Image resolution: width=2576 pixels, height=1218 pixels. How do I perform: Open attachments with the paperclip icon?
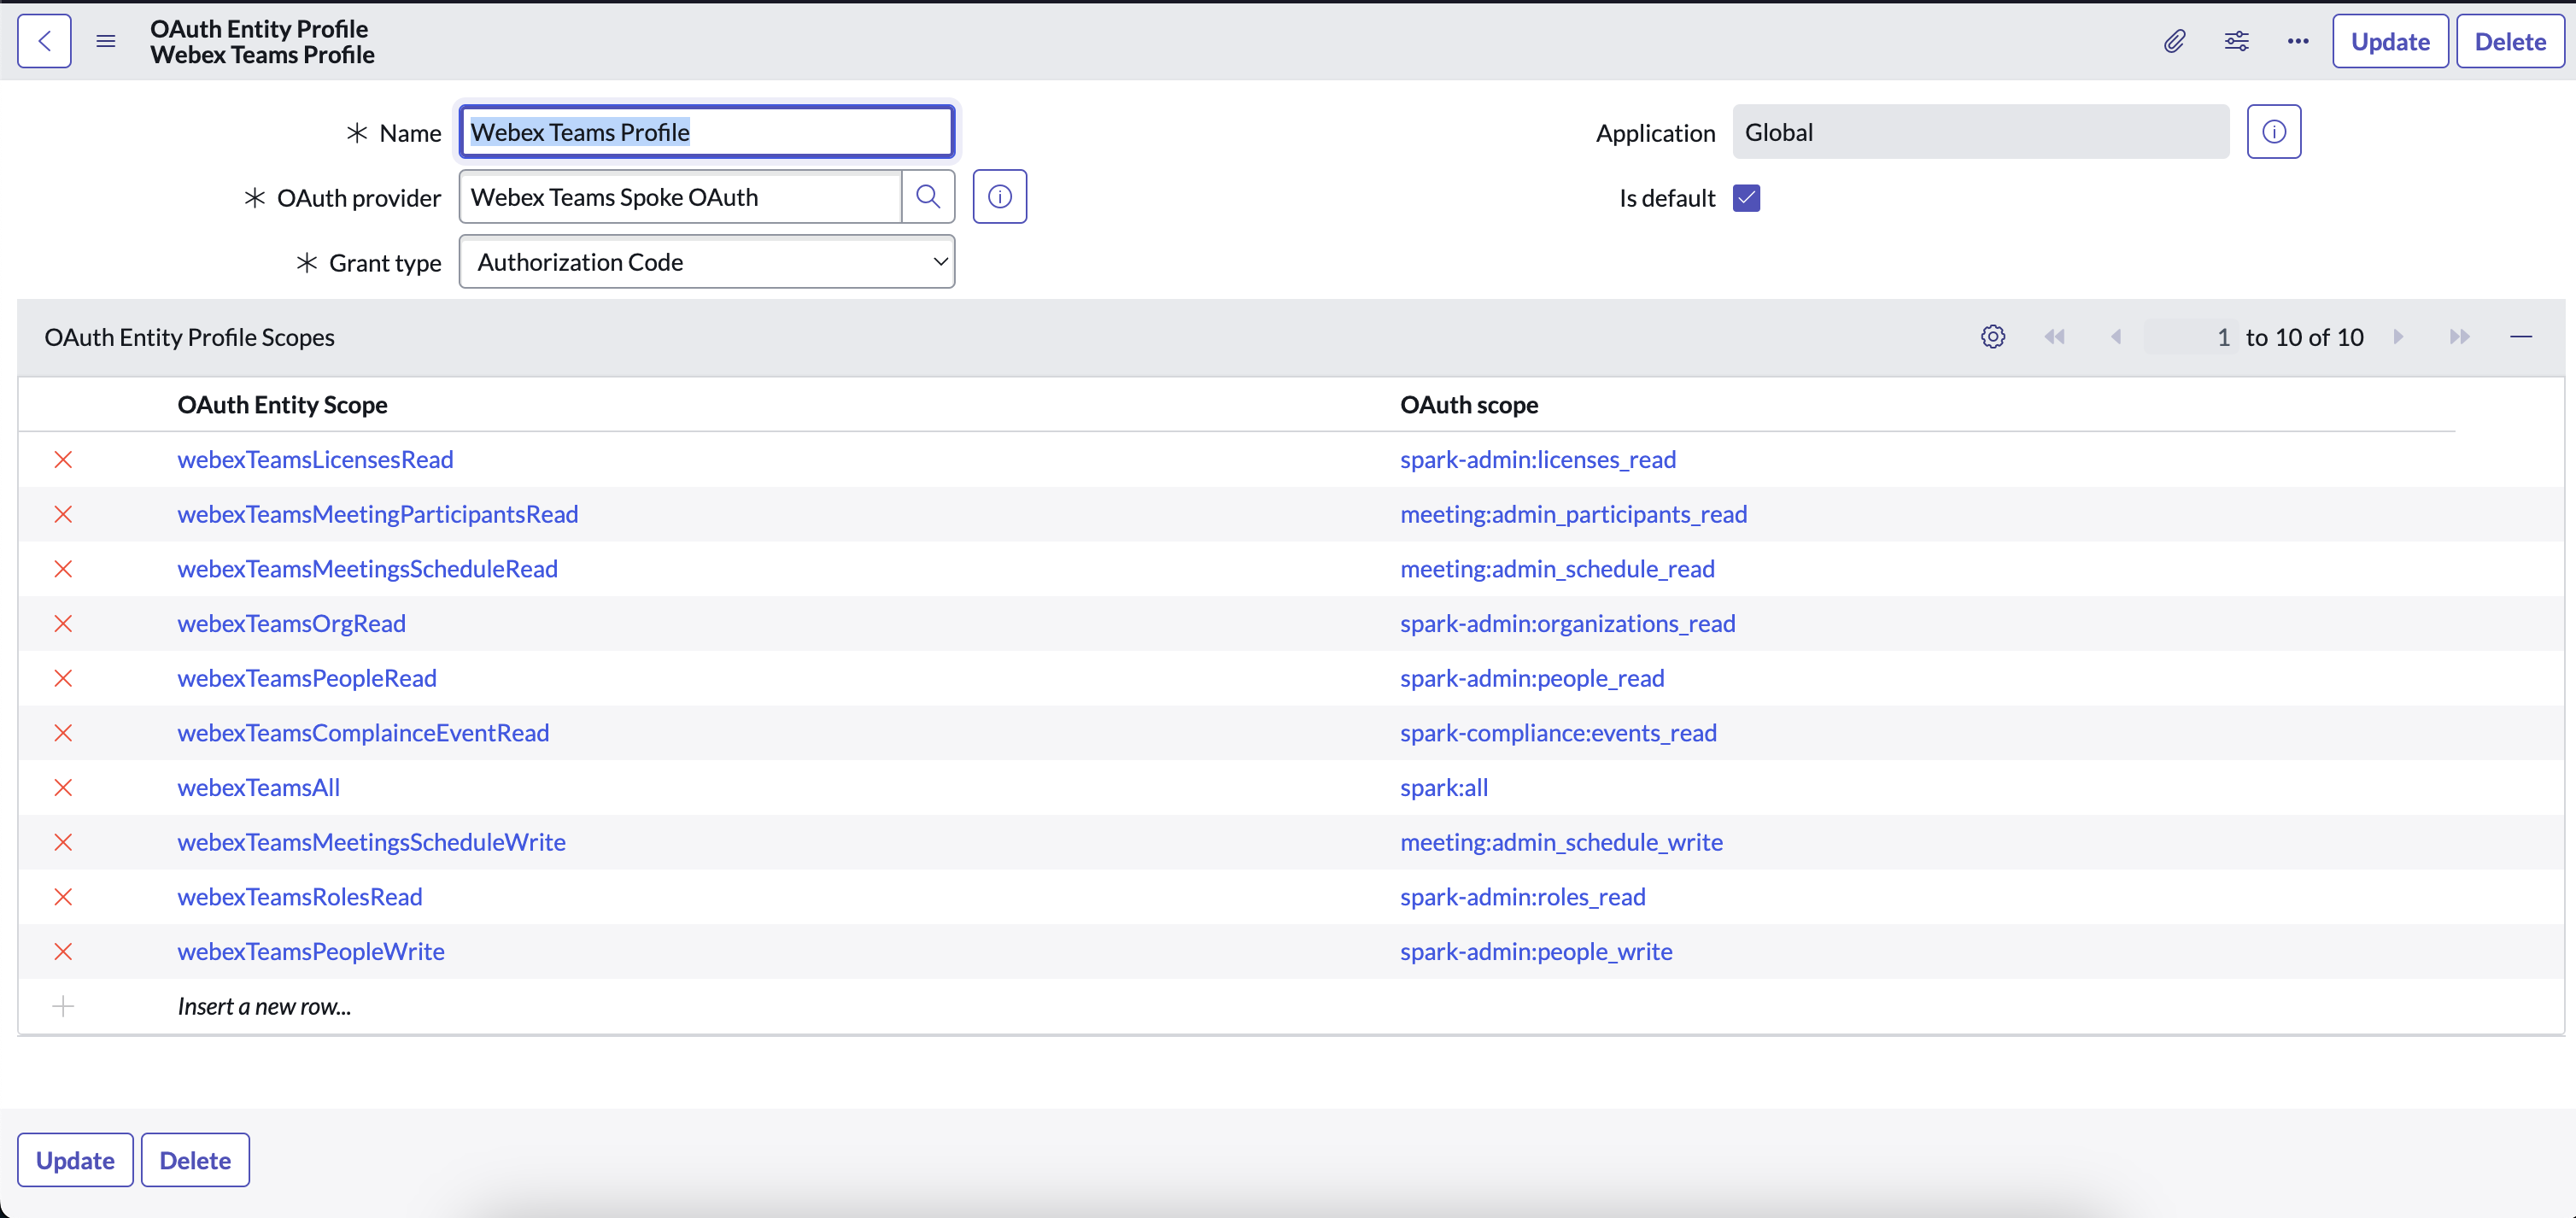[2174, 41]
